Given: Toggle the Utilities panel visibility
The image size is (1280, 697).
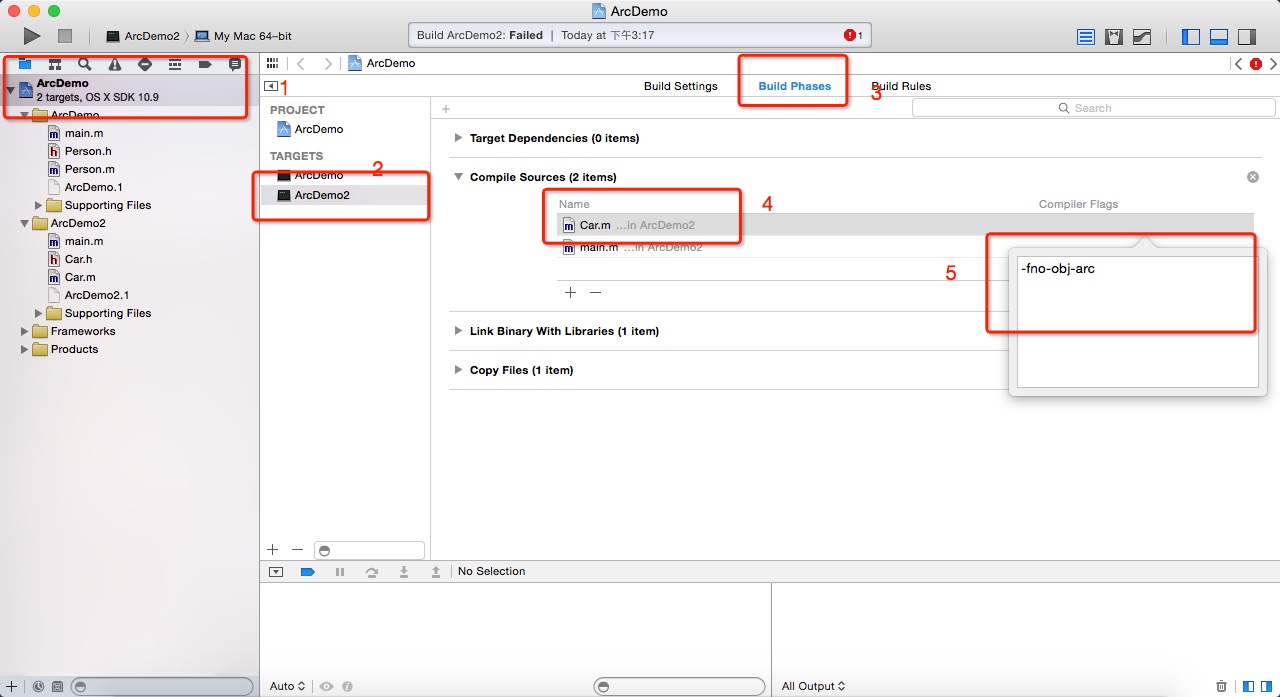Looking at the screenshot, I should tap(1247, 37).
